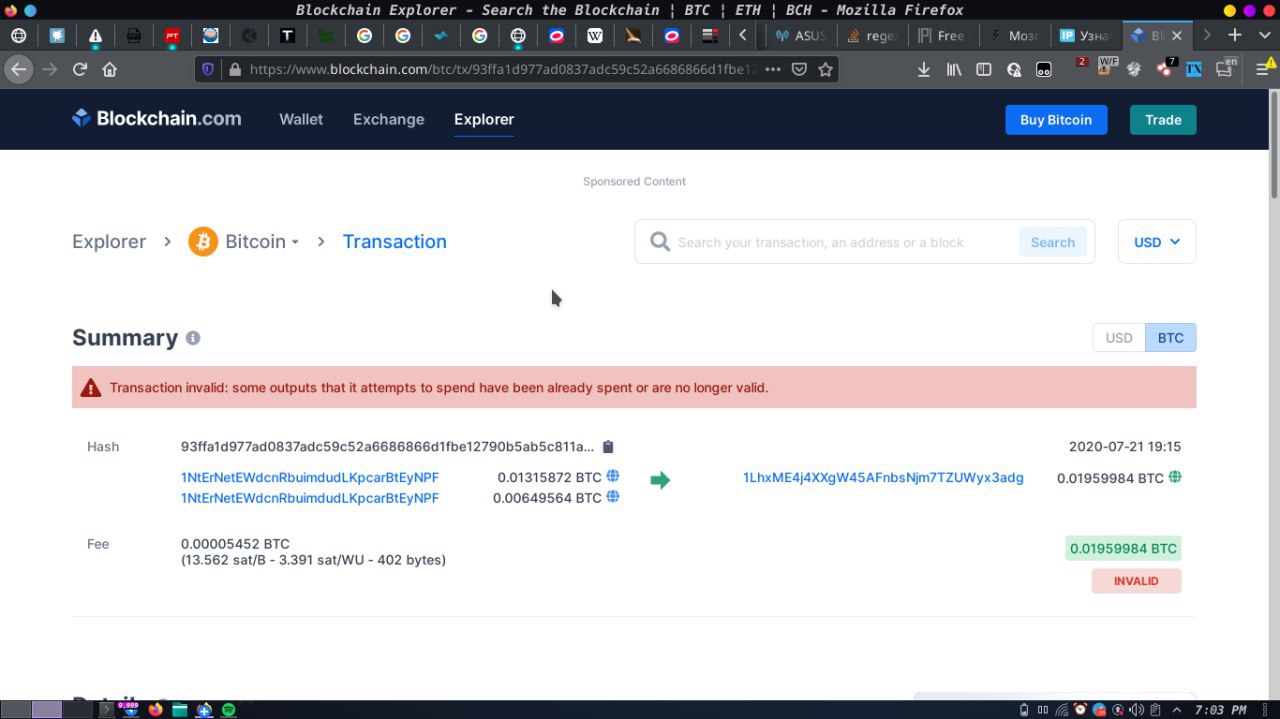
Task: Switch summary display to USD
Action: tap(1118, 338)
